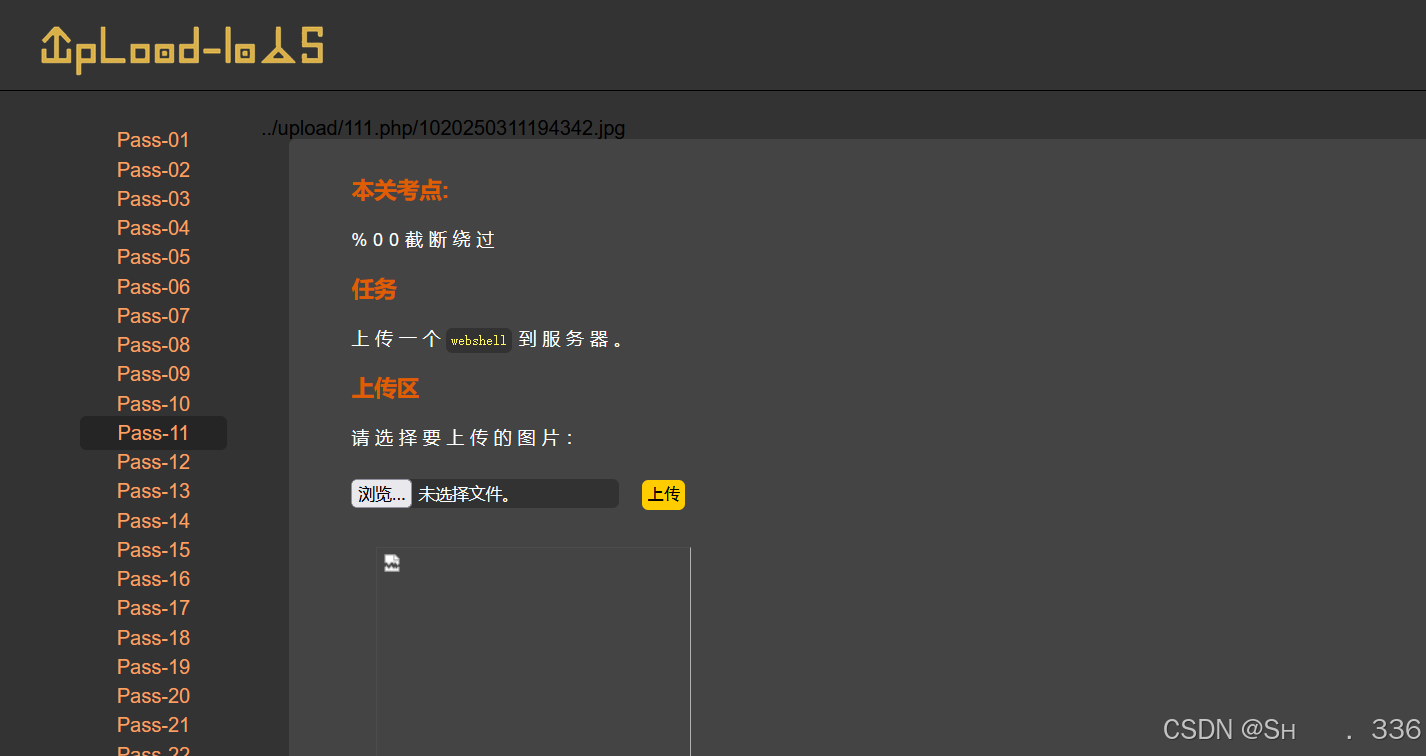
Task: Click the webshell code tag
Action: tap(478, 341)
